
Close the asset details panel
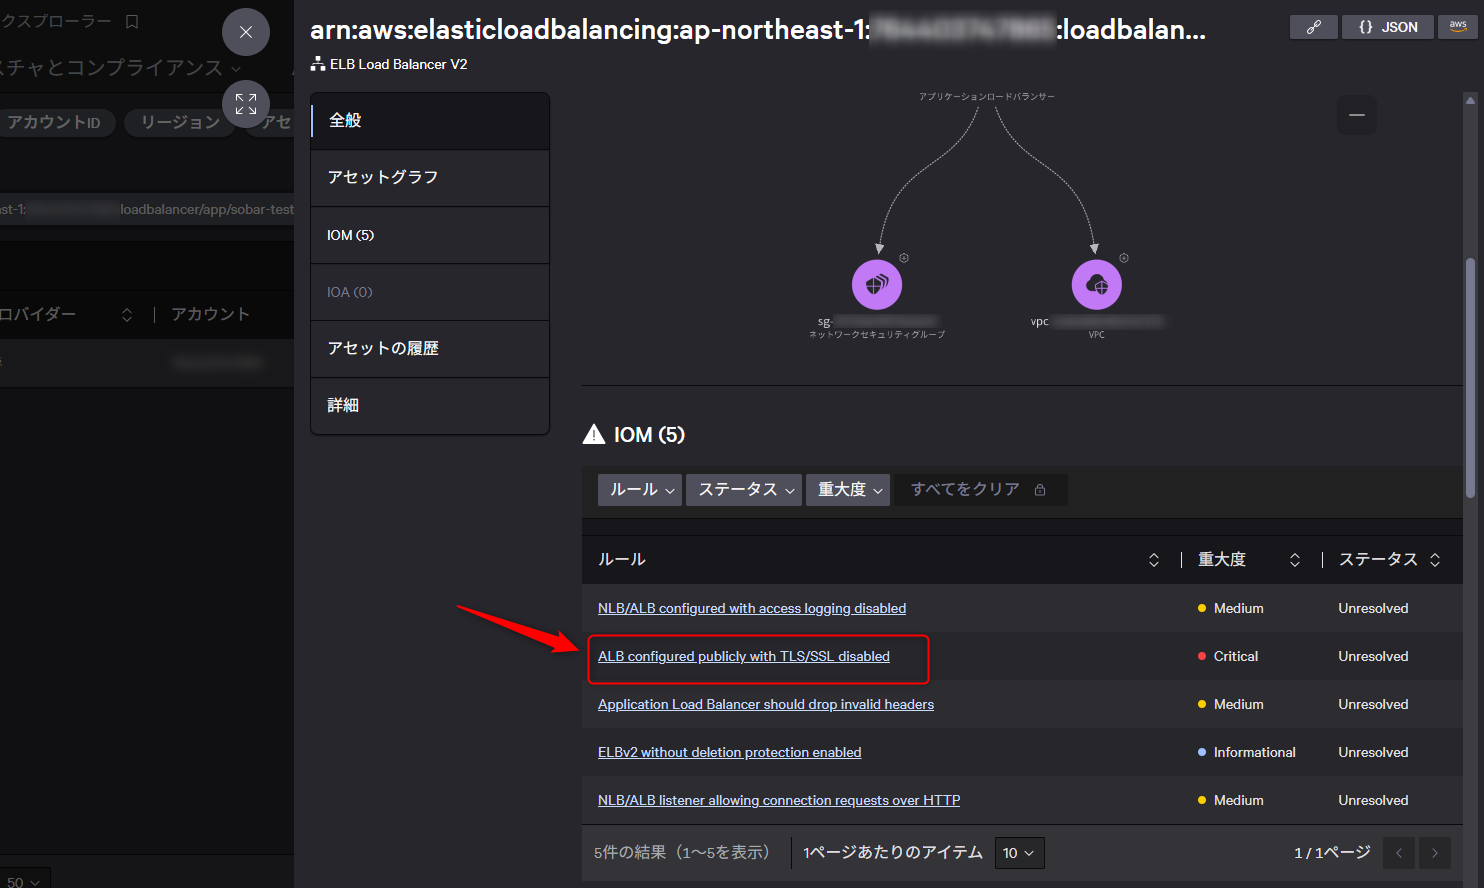tap(246, 32)
